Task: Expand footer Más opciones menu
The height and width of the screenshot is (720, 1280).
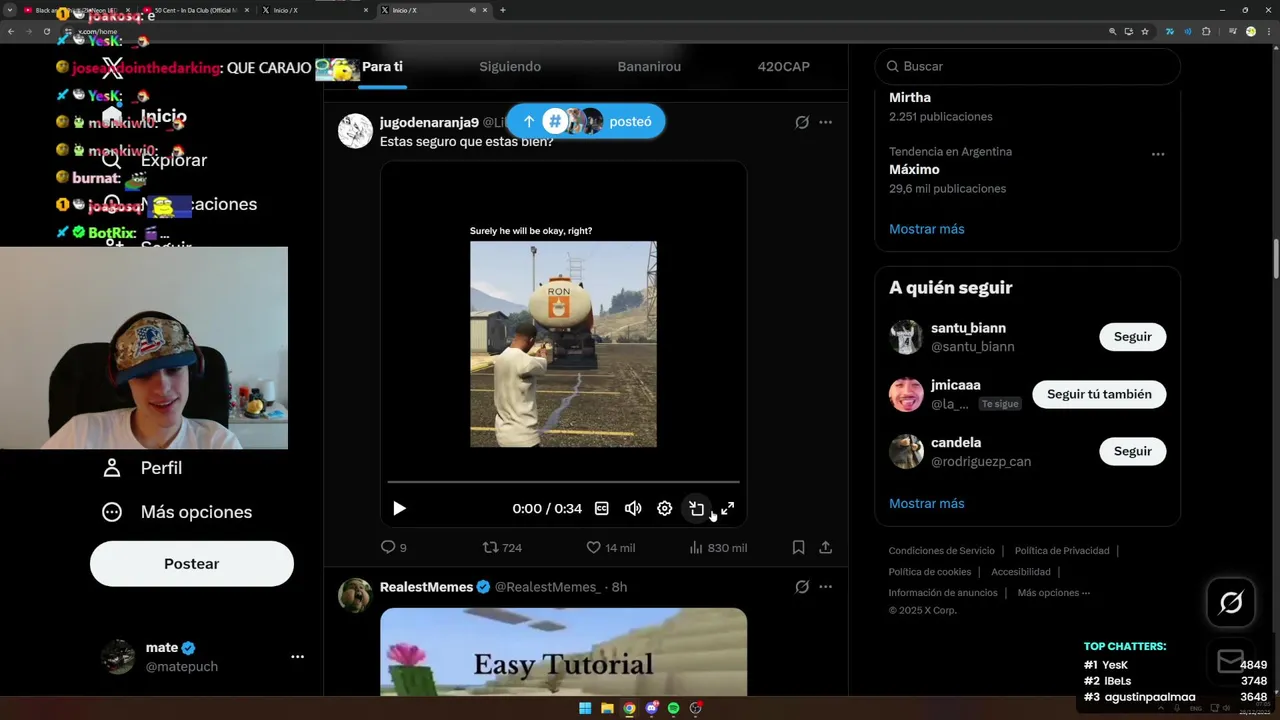Action: [x=1053, y=593]
